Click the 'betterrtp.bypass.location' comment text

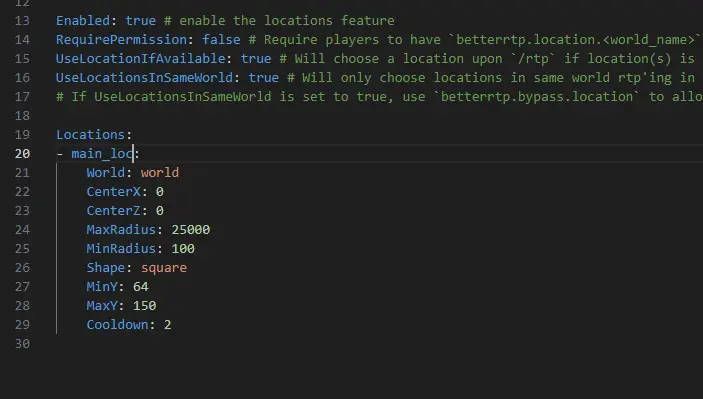coord(537,96)
